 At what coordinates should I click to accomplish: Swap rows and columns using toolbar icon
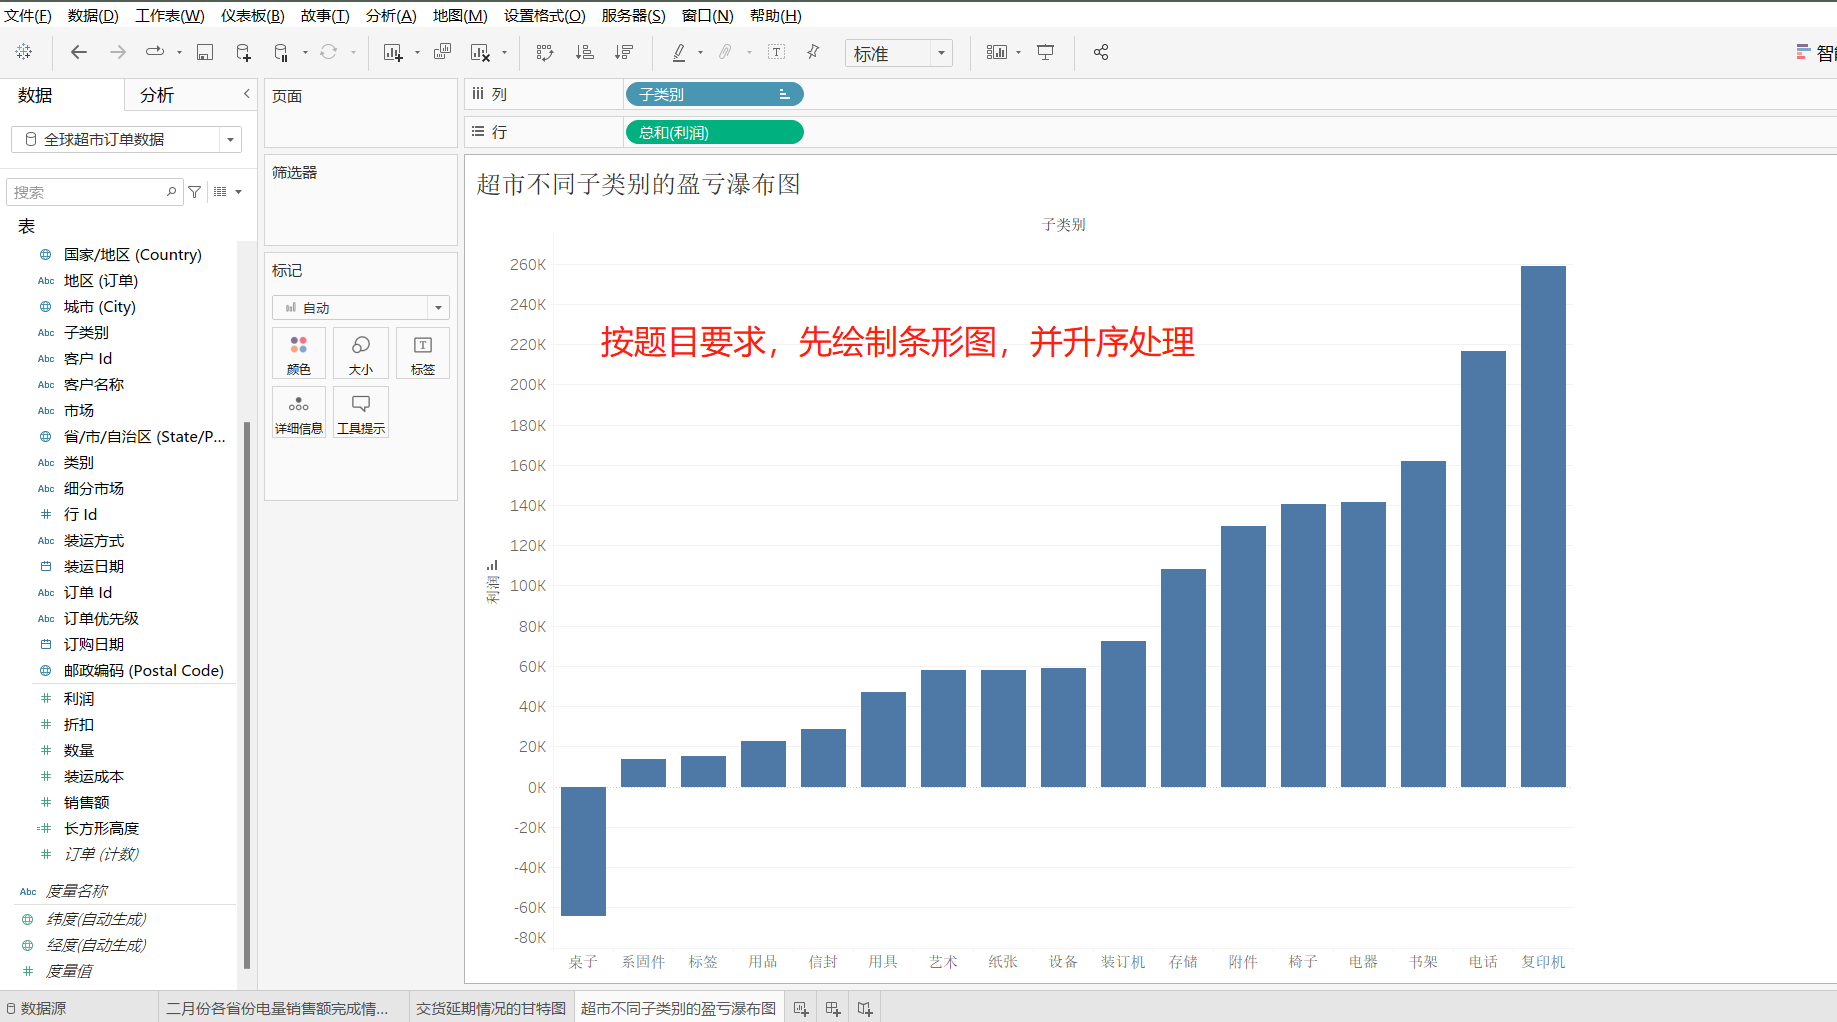(545, 52)
